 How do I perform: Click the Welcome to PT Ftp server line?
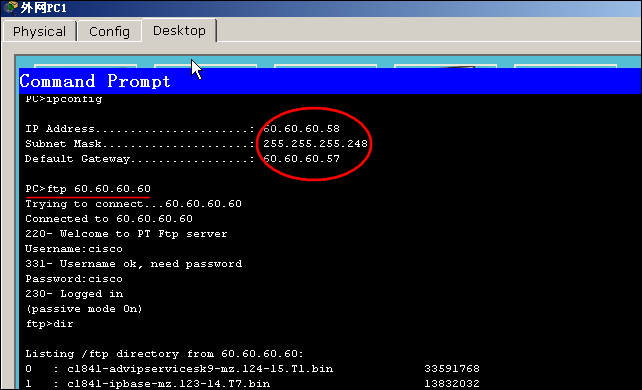[126, 234]
